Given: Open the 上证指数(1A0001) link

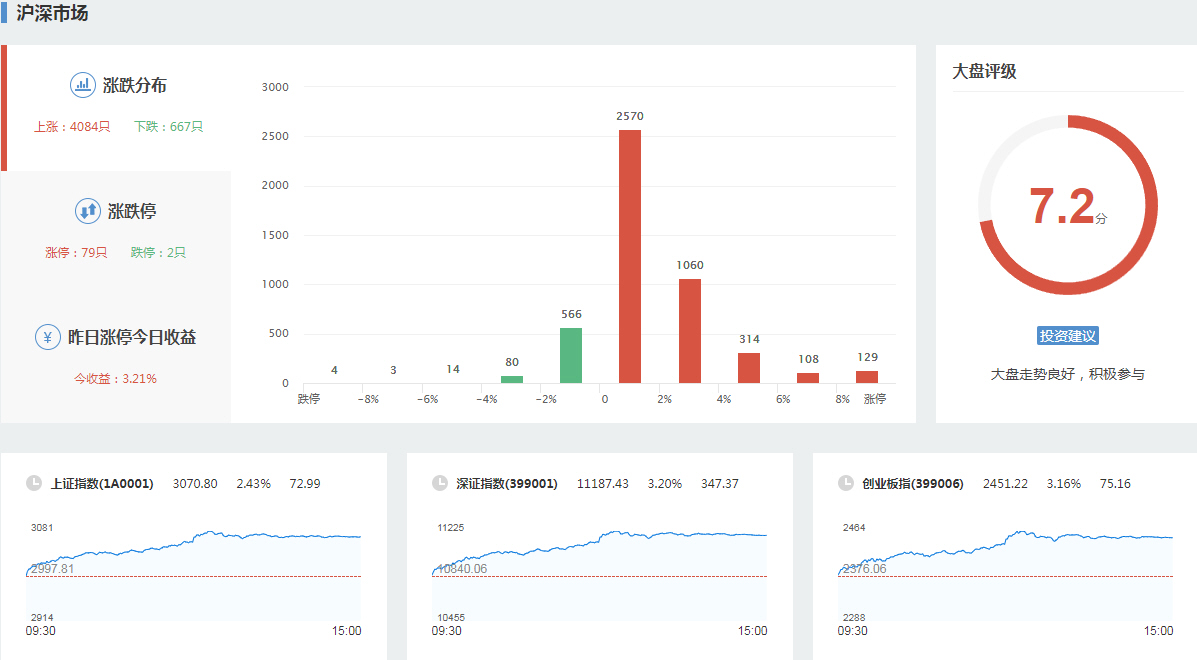Looking at the screenshot, I should click(x=102, y=484).
